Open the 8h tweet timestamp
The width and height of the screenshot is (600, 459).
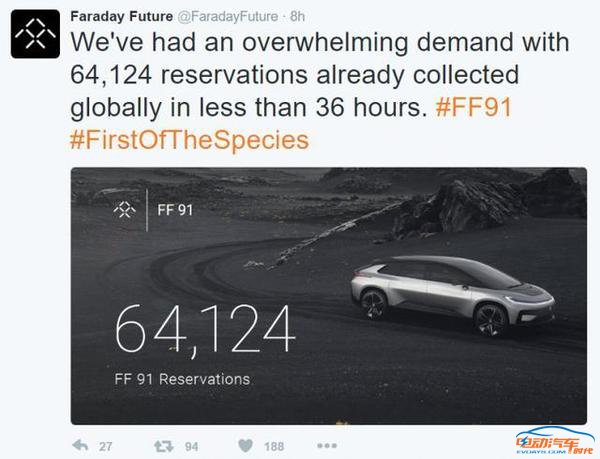pyautogui.click(x=297, y=16)
